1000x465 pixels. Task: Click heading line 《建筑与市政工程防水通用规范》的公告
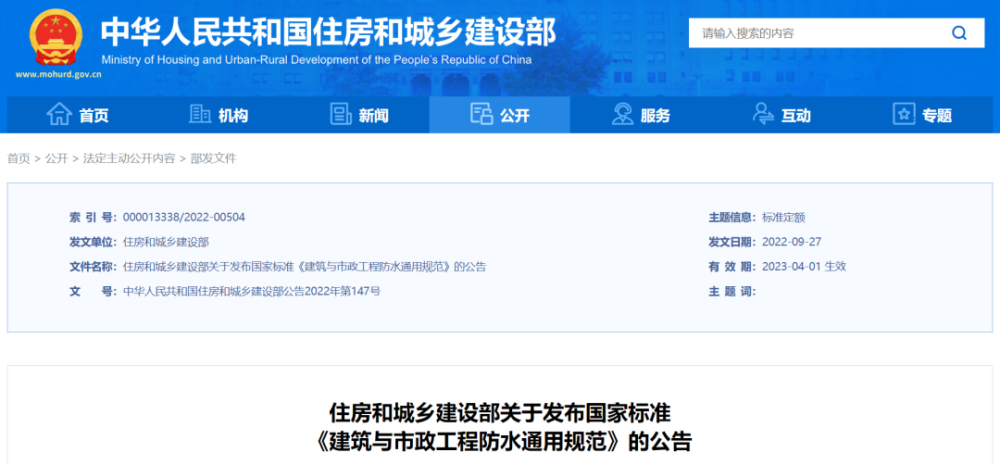tap(503, 442)
